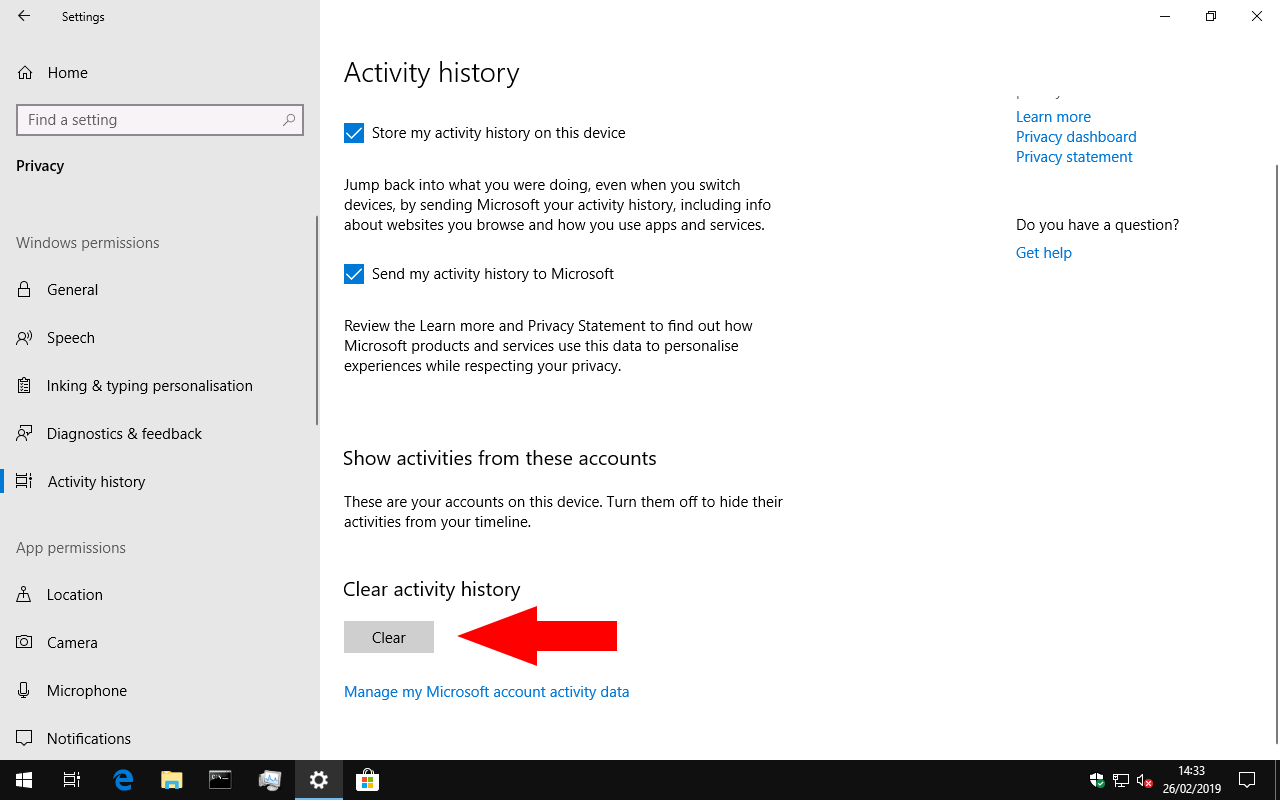
Task: Click the "Show activities from these accounts" heading
Action: pos(500,458)
